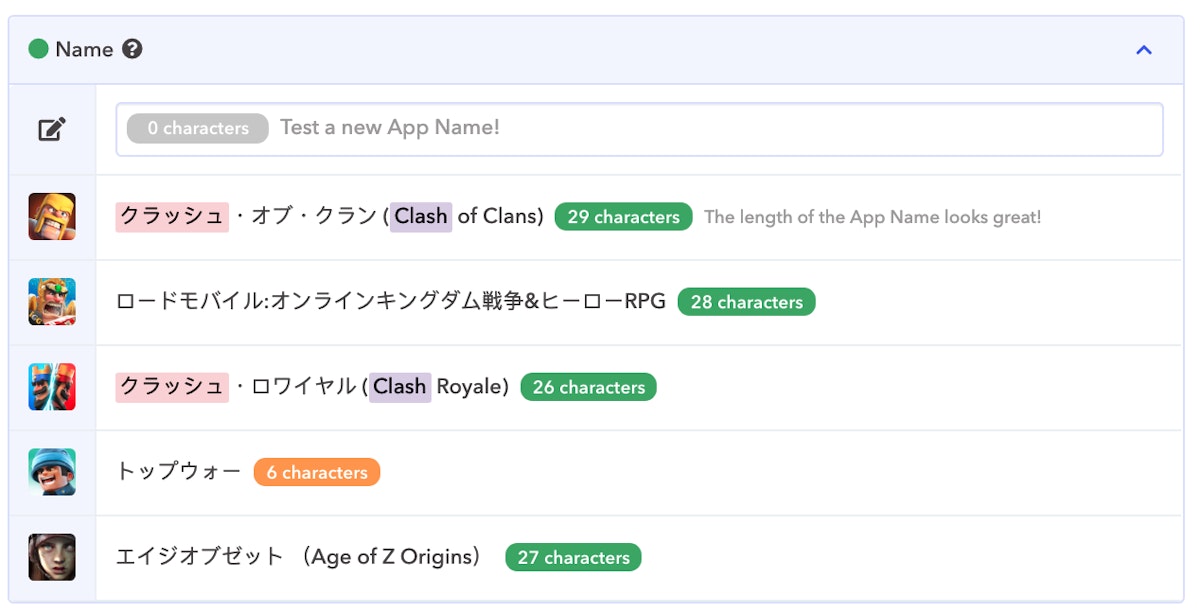Collapse the Name section with chevron

click(x=1144, y=50)
